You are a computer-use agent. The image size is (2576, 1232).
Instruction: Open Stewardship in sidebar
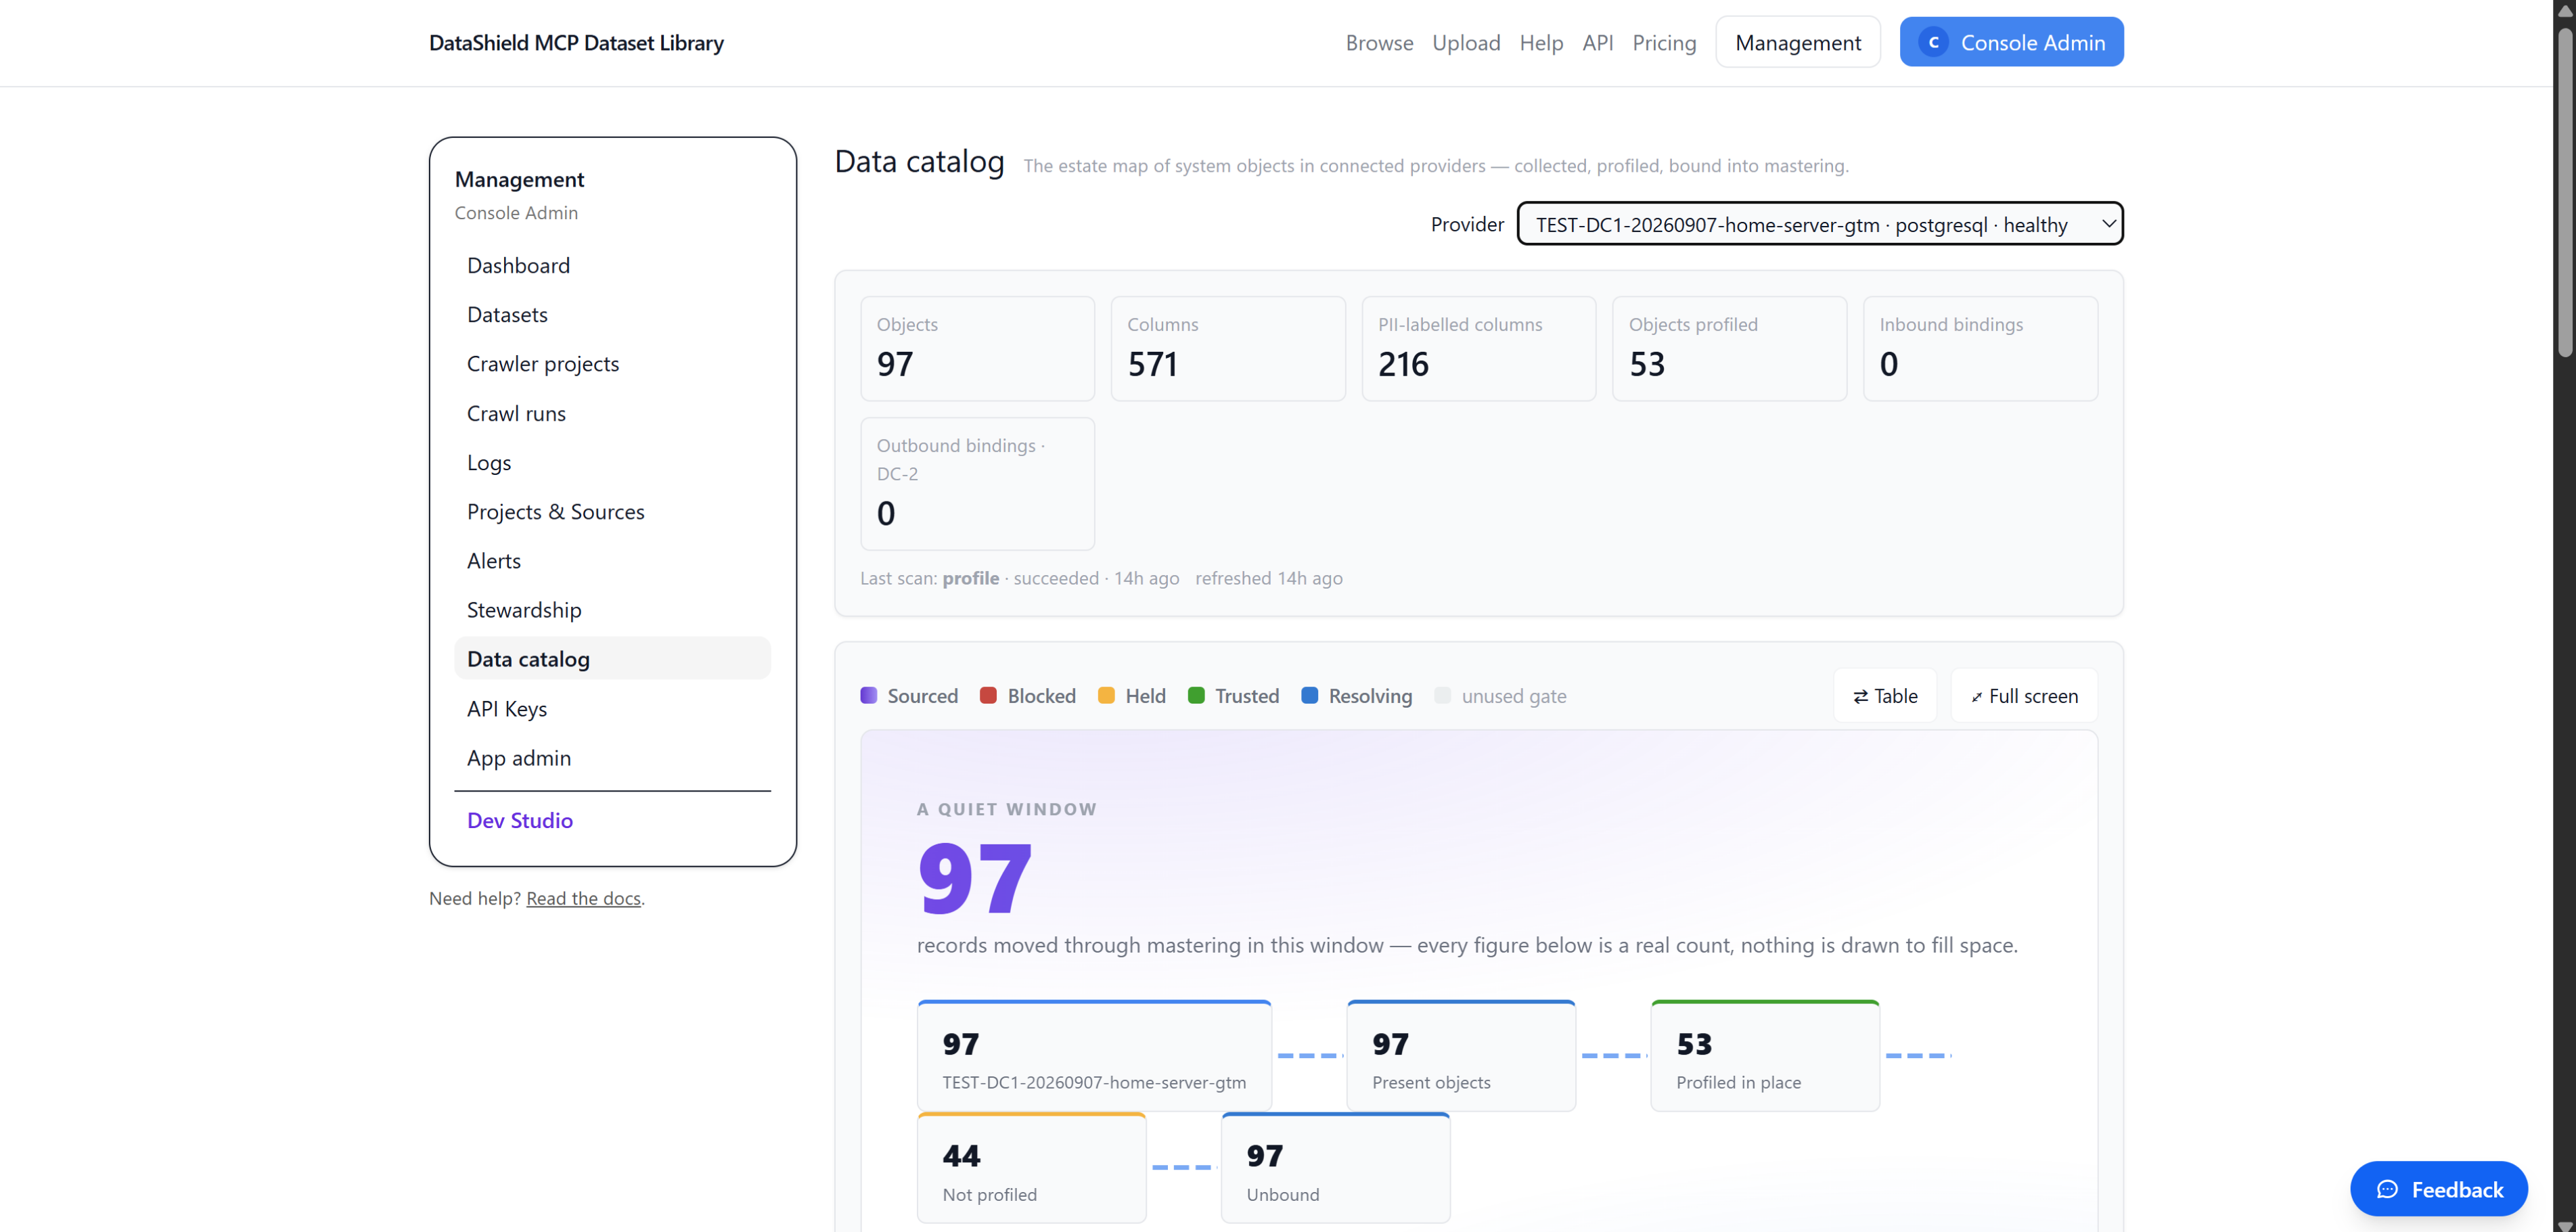click(x=612, y=609)
